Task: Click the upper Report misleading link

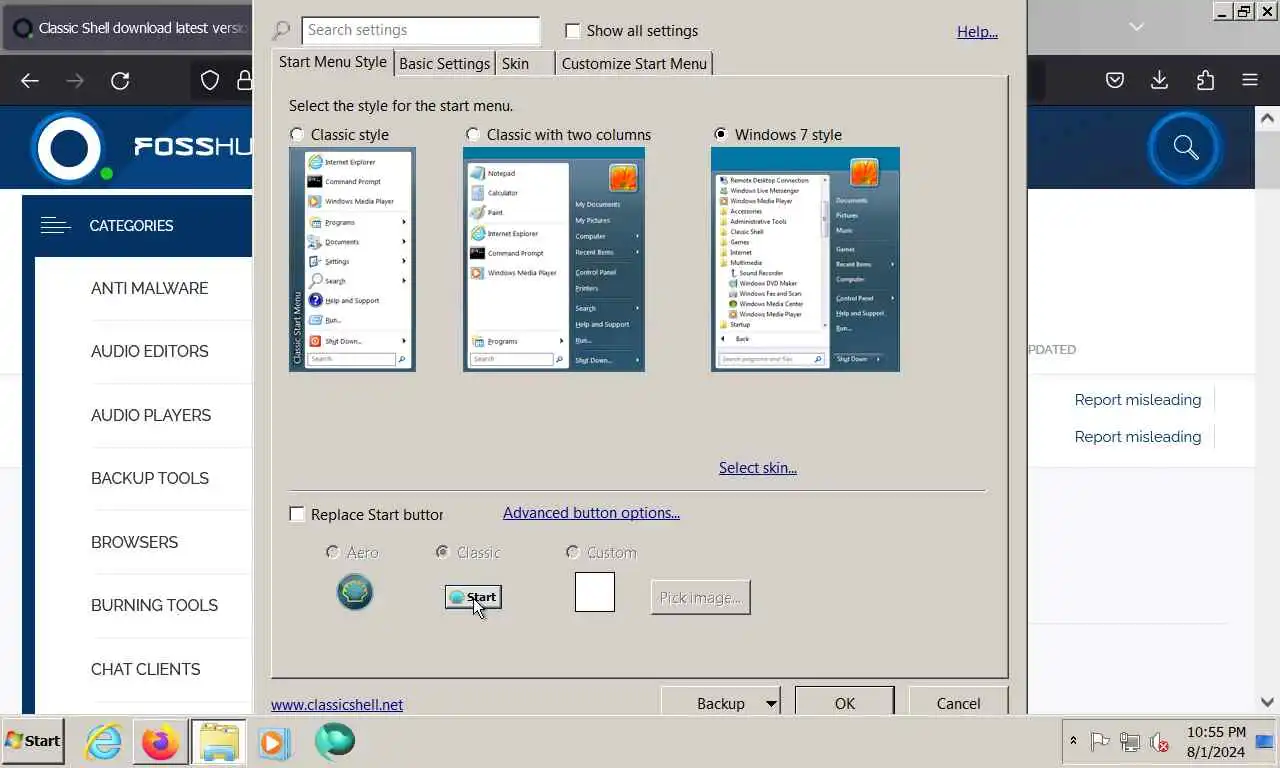Action: pos(1138,400)
